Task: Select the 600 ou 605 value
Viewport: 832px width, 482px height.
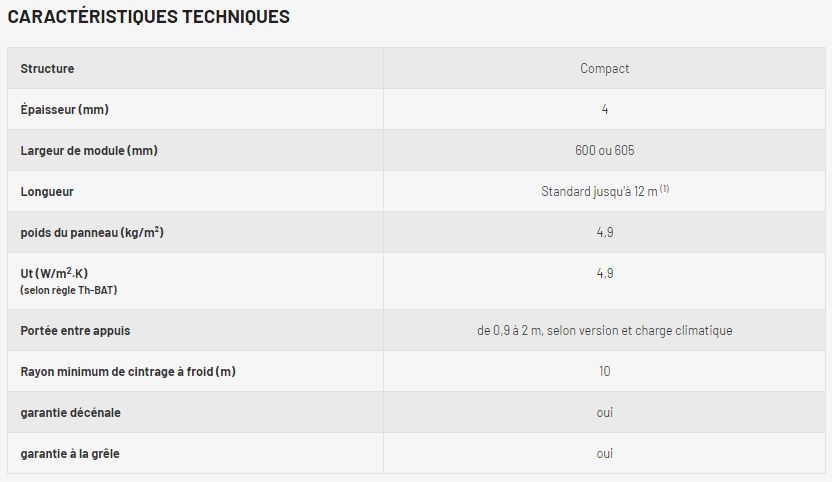Action: (604, 150)
